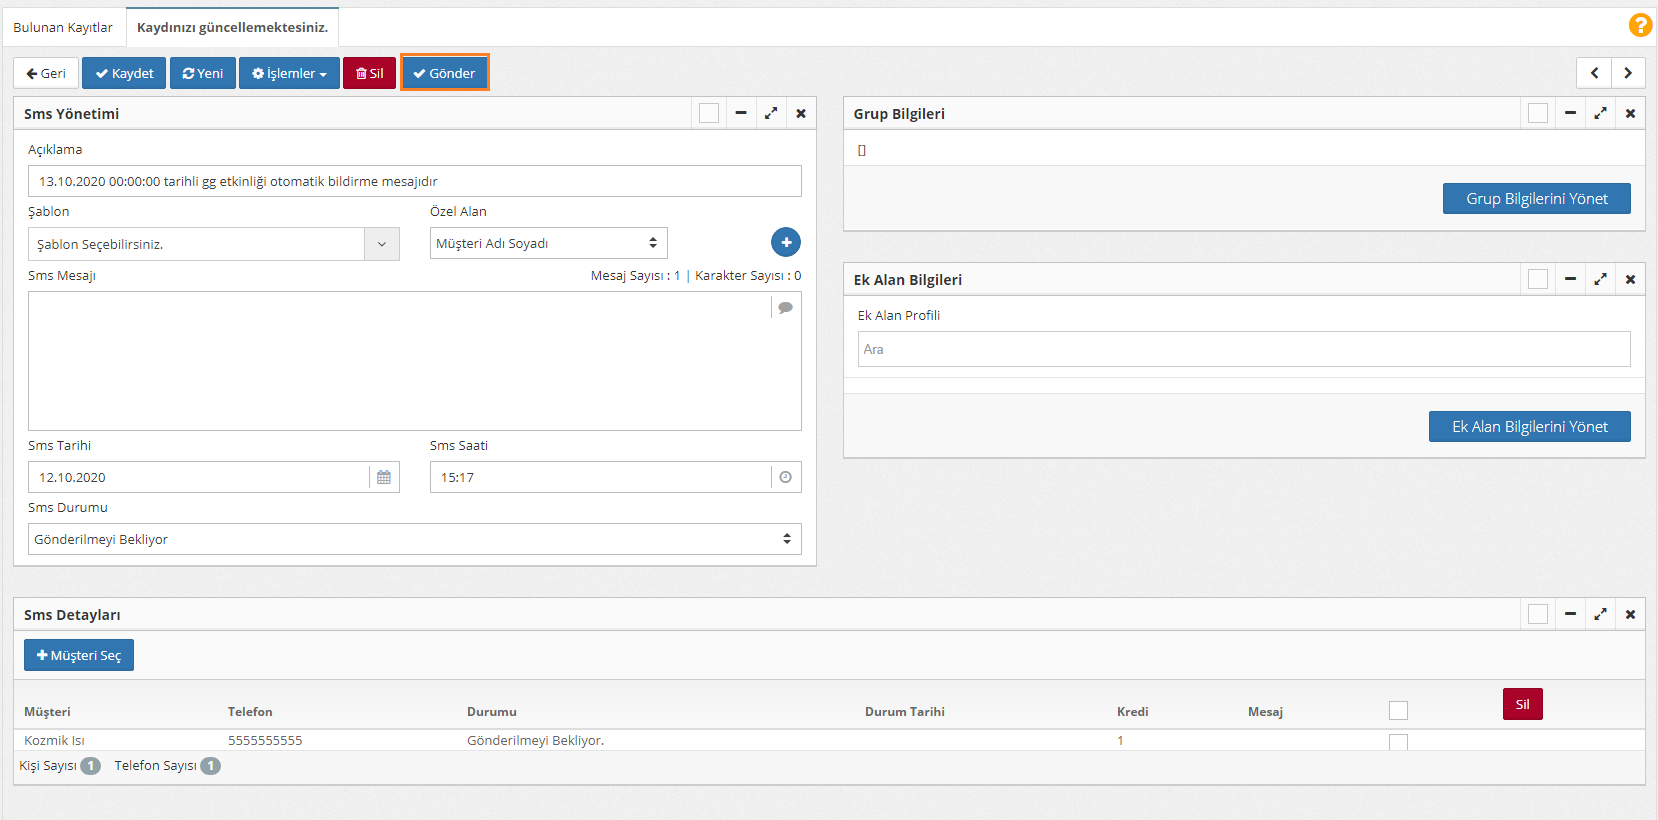Screen dimensions: 1658x820
Task: Click the orange help question mark icon
Action: [1640, 25]
